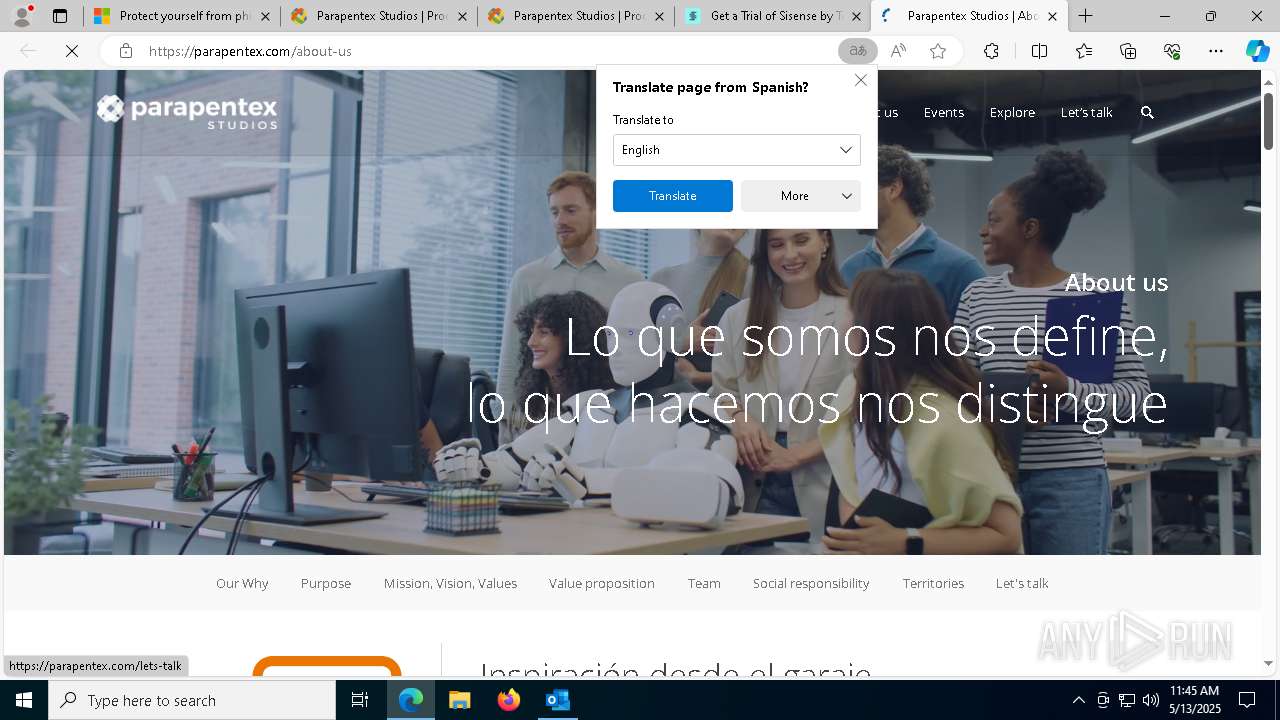Open File Explorer from the taskbar
The image size is (1280, 720).
459,700
